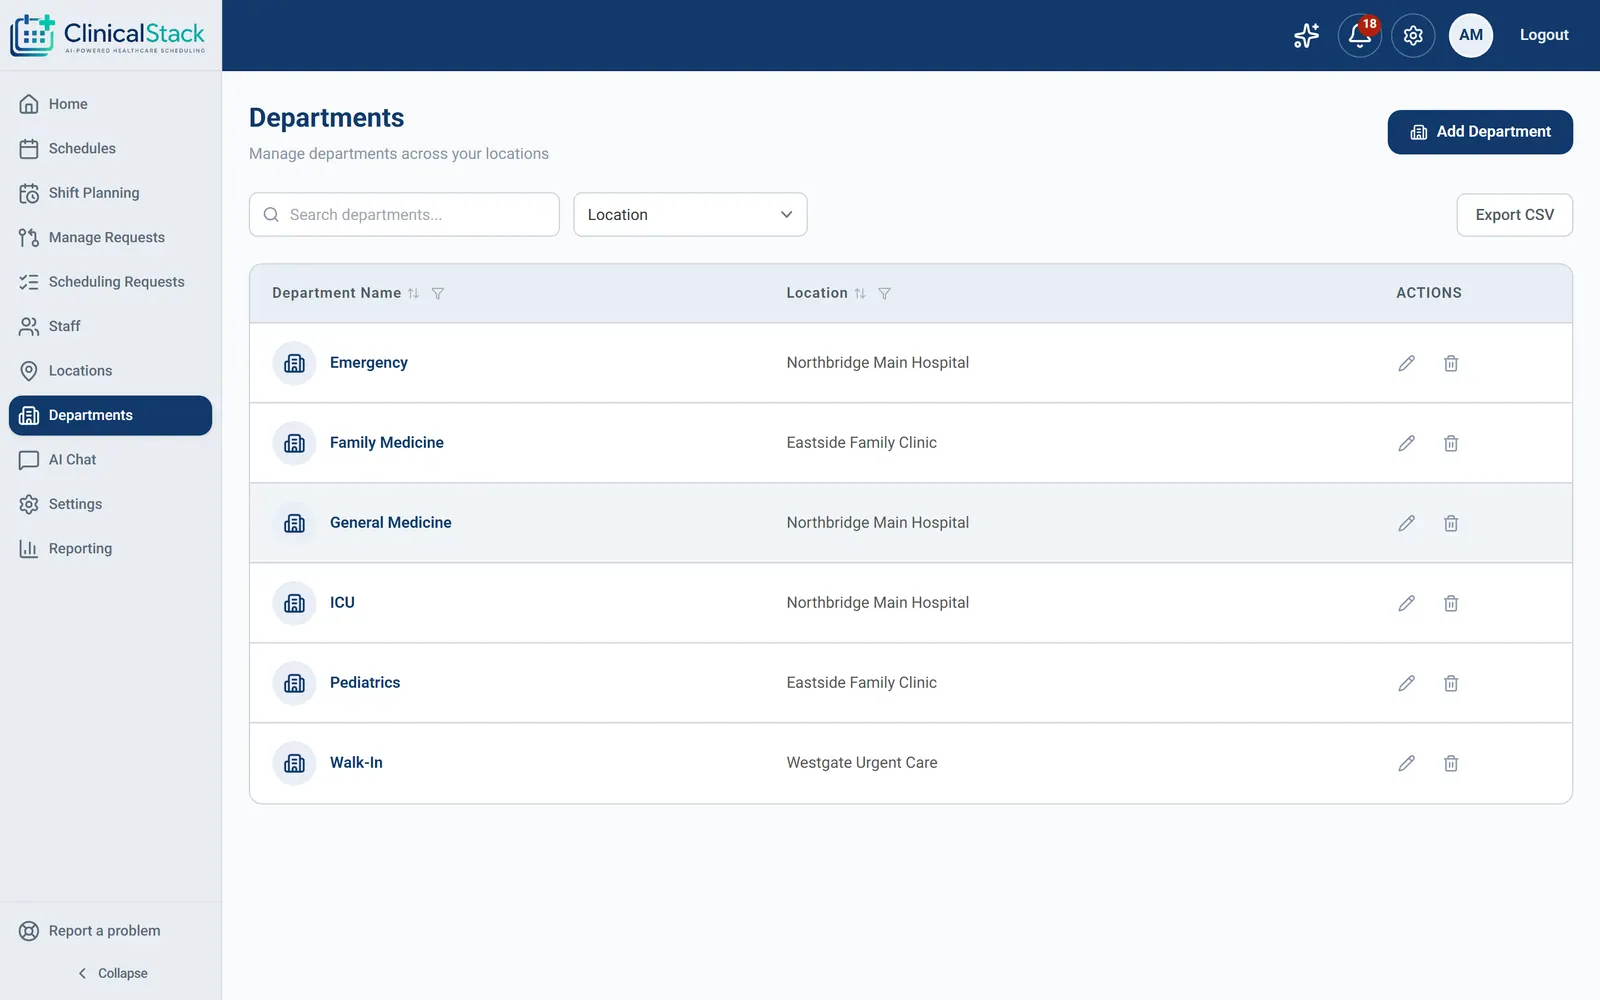Viewport: 1600px width, 1000px height.
Task: Open the Pediatrics department name
Action: [x=365, y=683]
